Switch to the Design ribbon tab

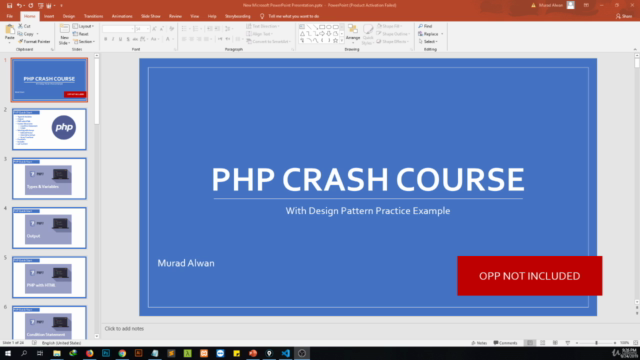click(x=69, y=16)
